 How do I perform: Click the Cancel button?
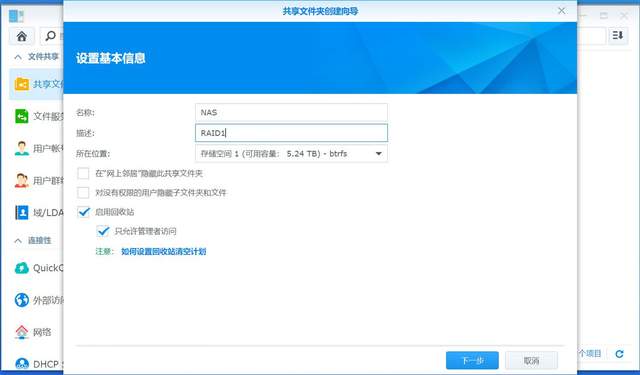pyautogui.click(x=531, y=360)
